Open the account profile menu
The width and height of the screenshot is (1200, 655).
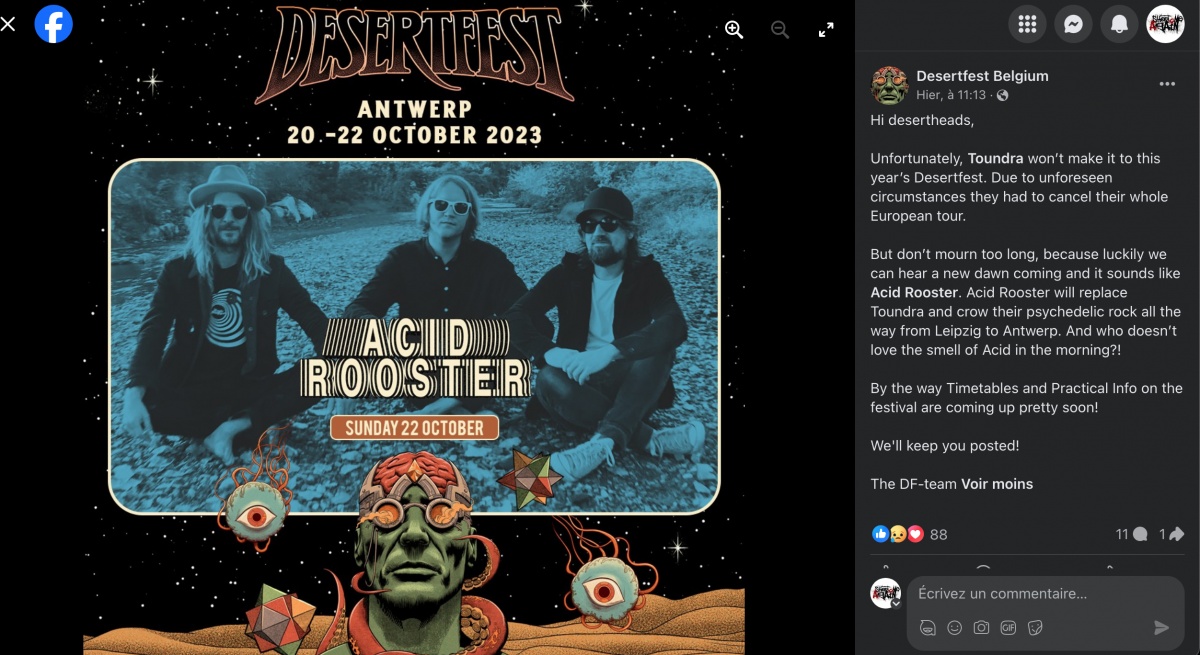click(x=1165, y=25)
